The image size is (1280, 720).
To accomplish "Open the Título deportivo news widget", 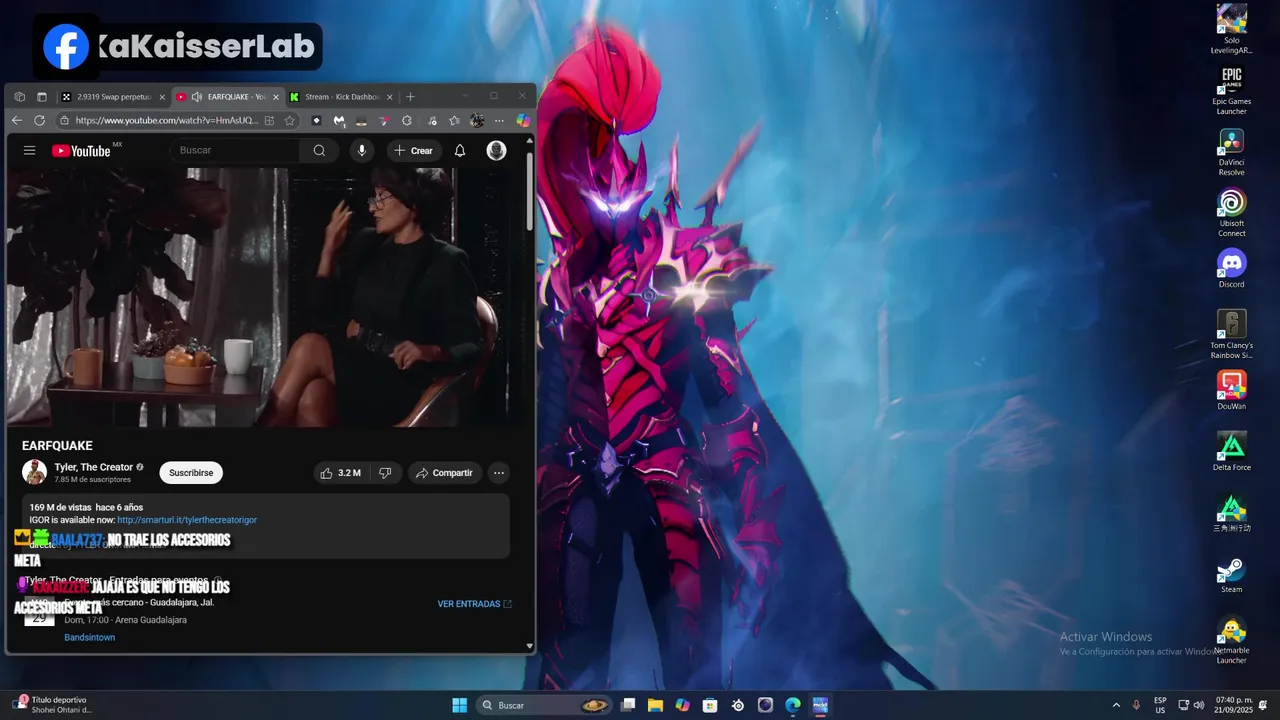I will coord(52,705).
